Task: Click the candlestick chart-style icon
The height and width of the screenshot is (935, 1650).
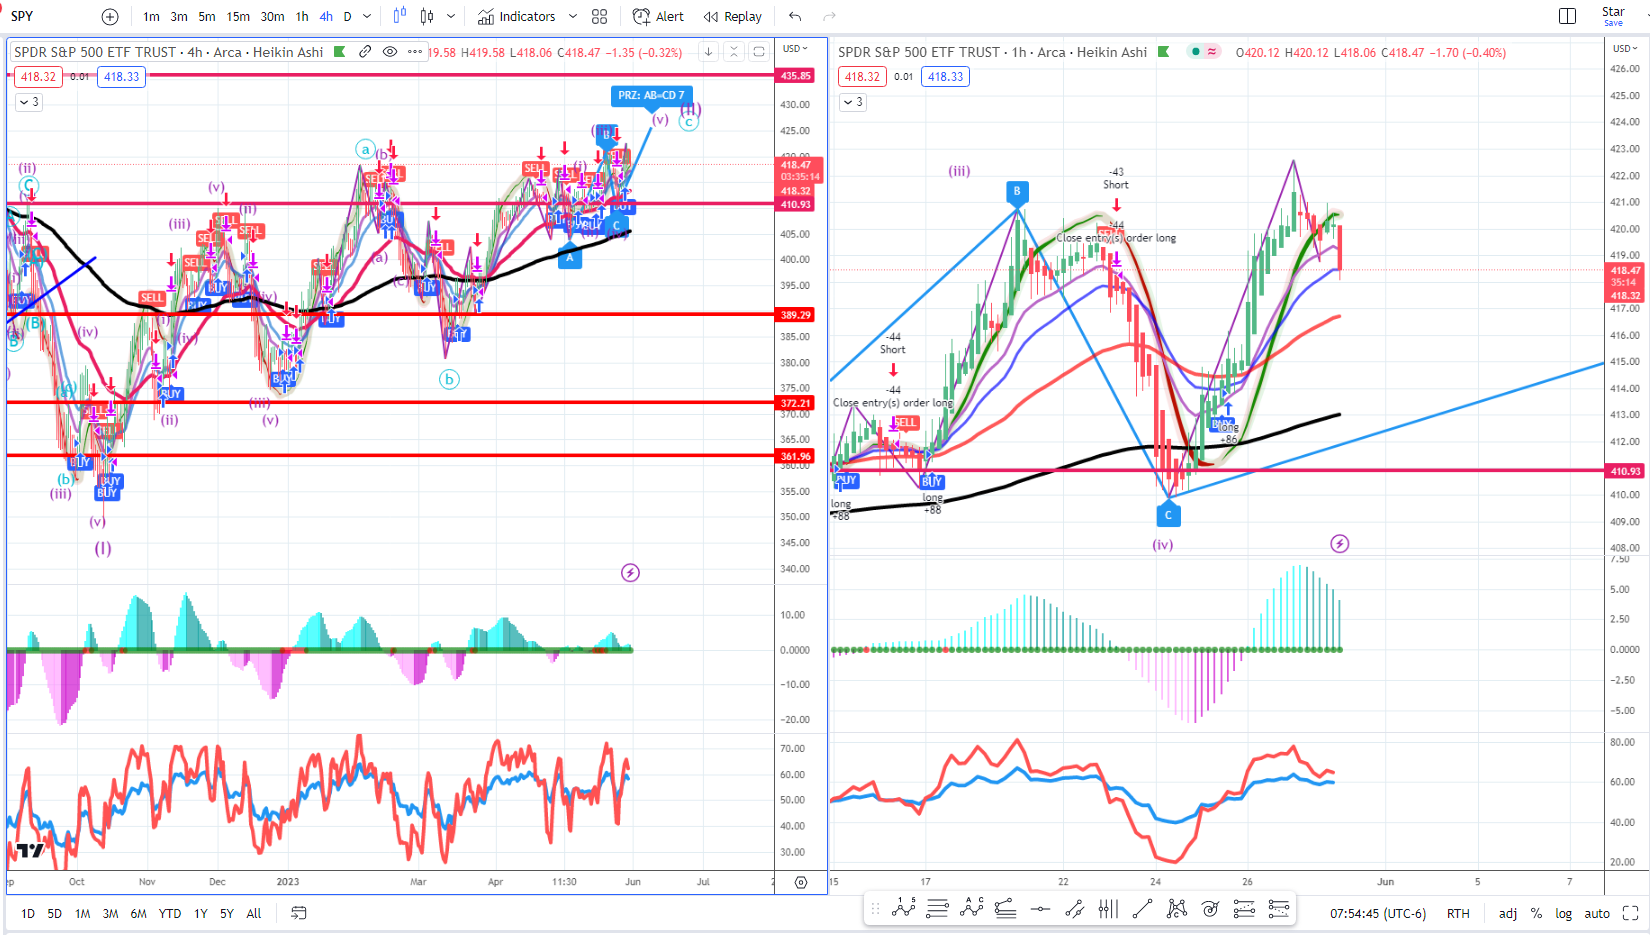Action: tap(428, 16)
